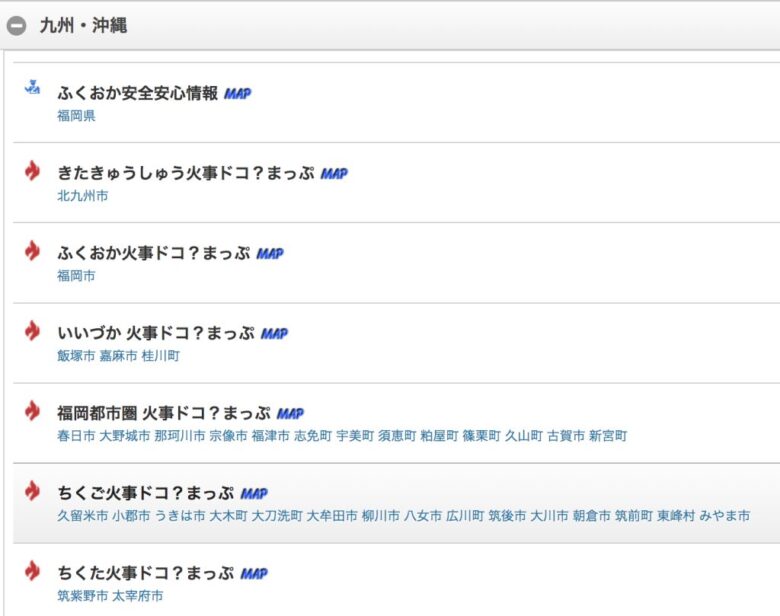Viewport: 780px width, 616px height.
Task: Open いいづか 火事ドコ？まっぷ title
Action: 156,333
